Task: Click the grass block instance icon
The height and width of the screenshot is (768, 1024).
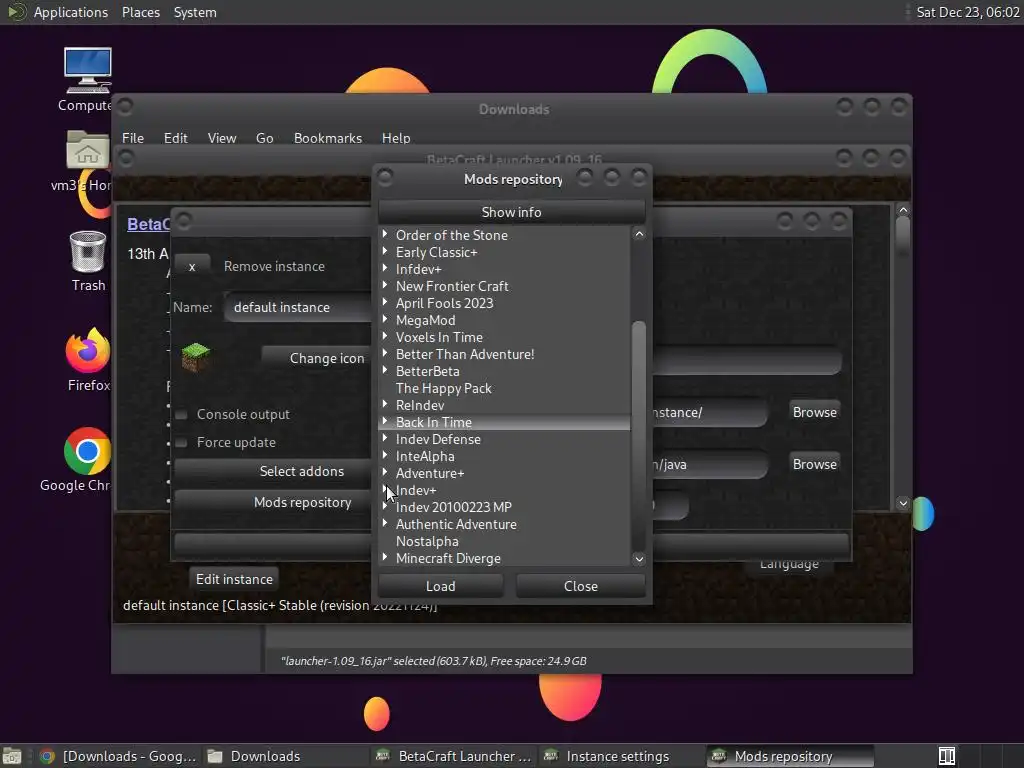Action: (x=195, y=357)
